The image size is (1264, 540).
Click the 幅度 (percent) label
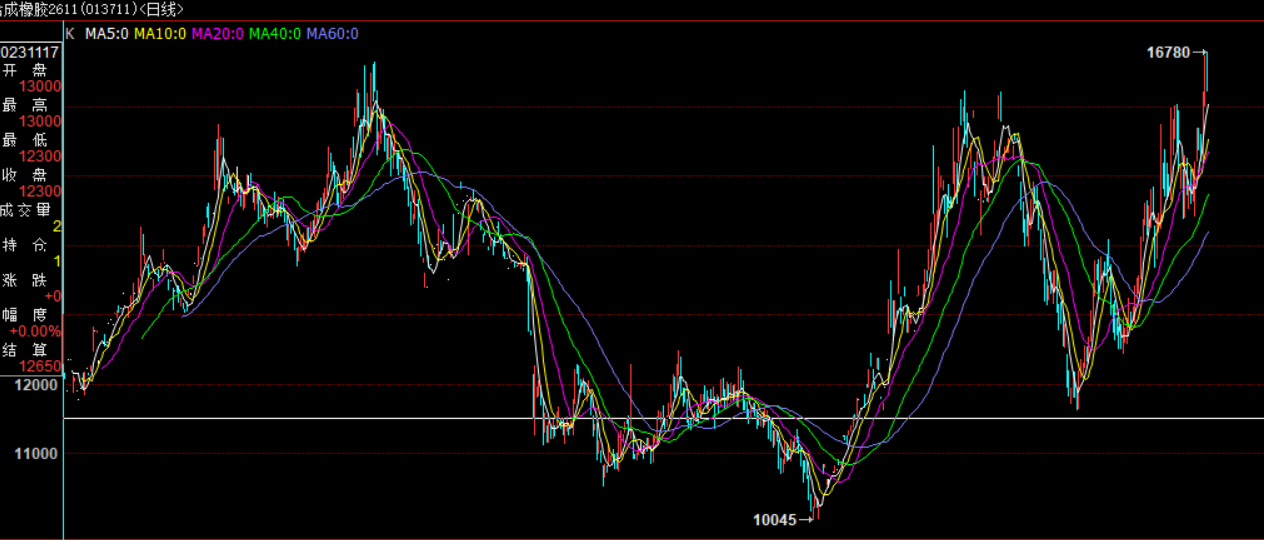coord(25,315)
